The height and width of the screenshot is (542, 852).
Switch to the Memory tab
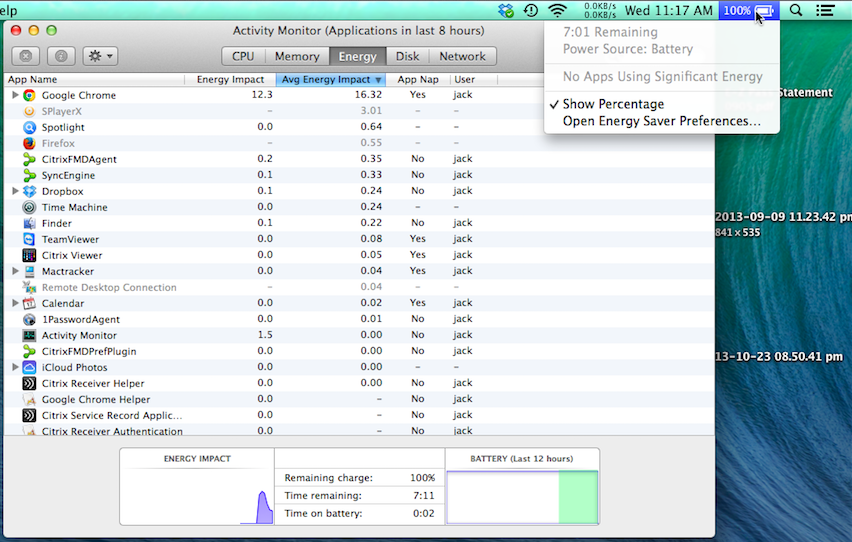tap(297, 56)
